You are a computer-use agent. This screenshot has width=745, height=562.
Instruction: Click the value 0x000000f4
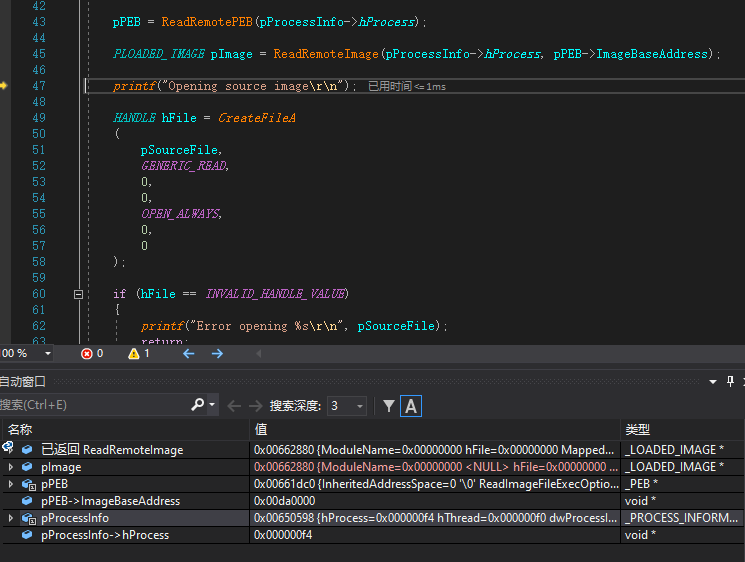[283, 535]
